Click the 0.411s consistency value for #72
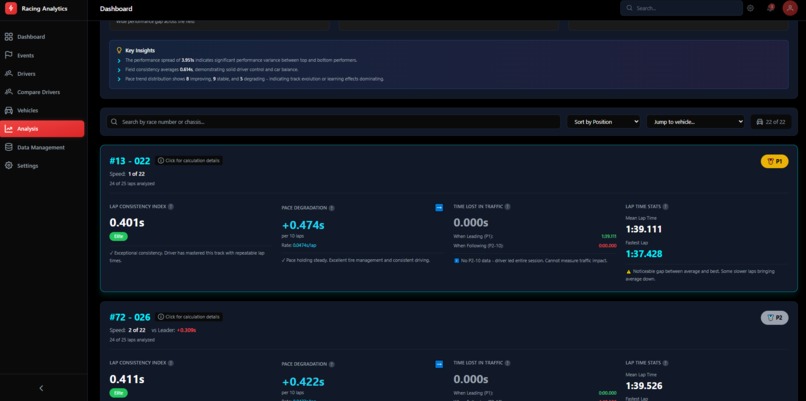The image size is (806, 401). (127, 379)
